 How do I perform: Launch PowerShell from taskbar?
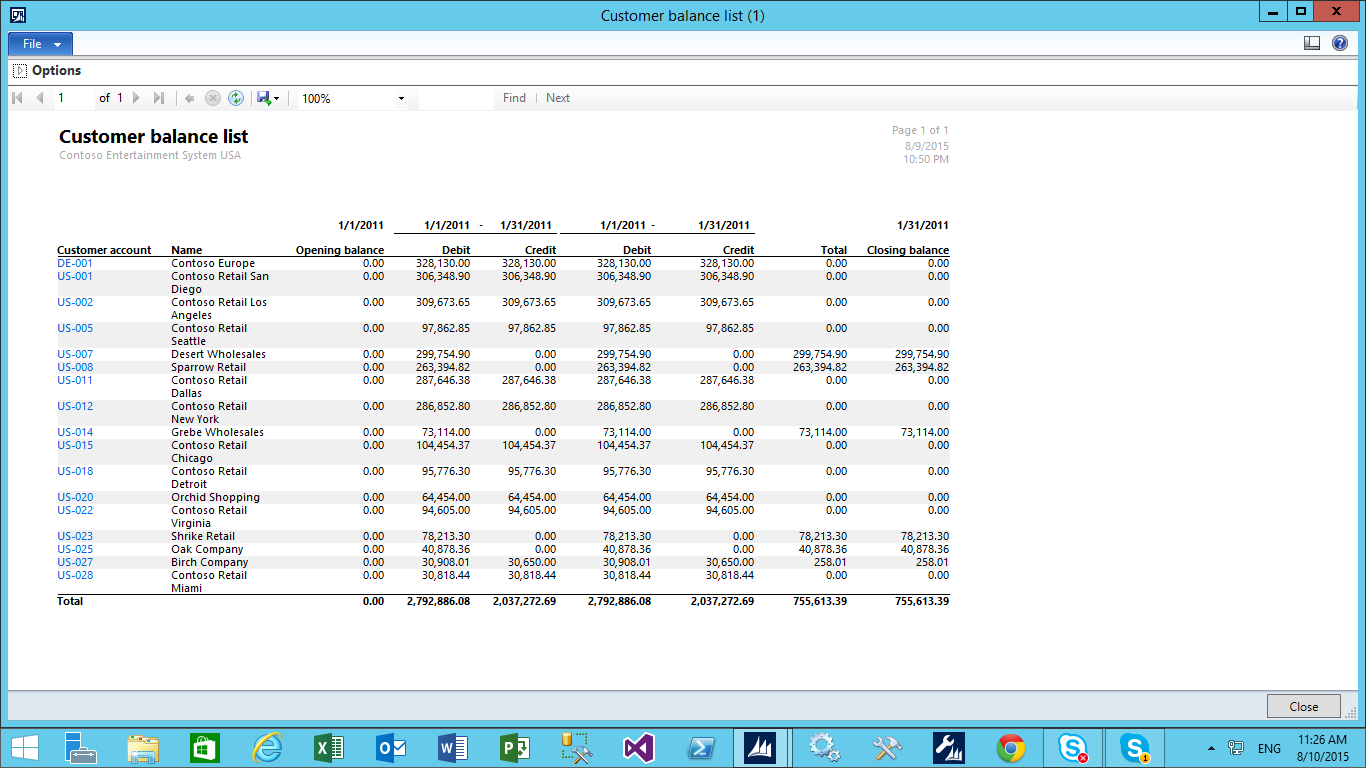700,748
